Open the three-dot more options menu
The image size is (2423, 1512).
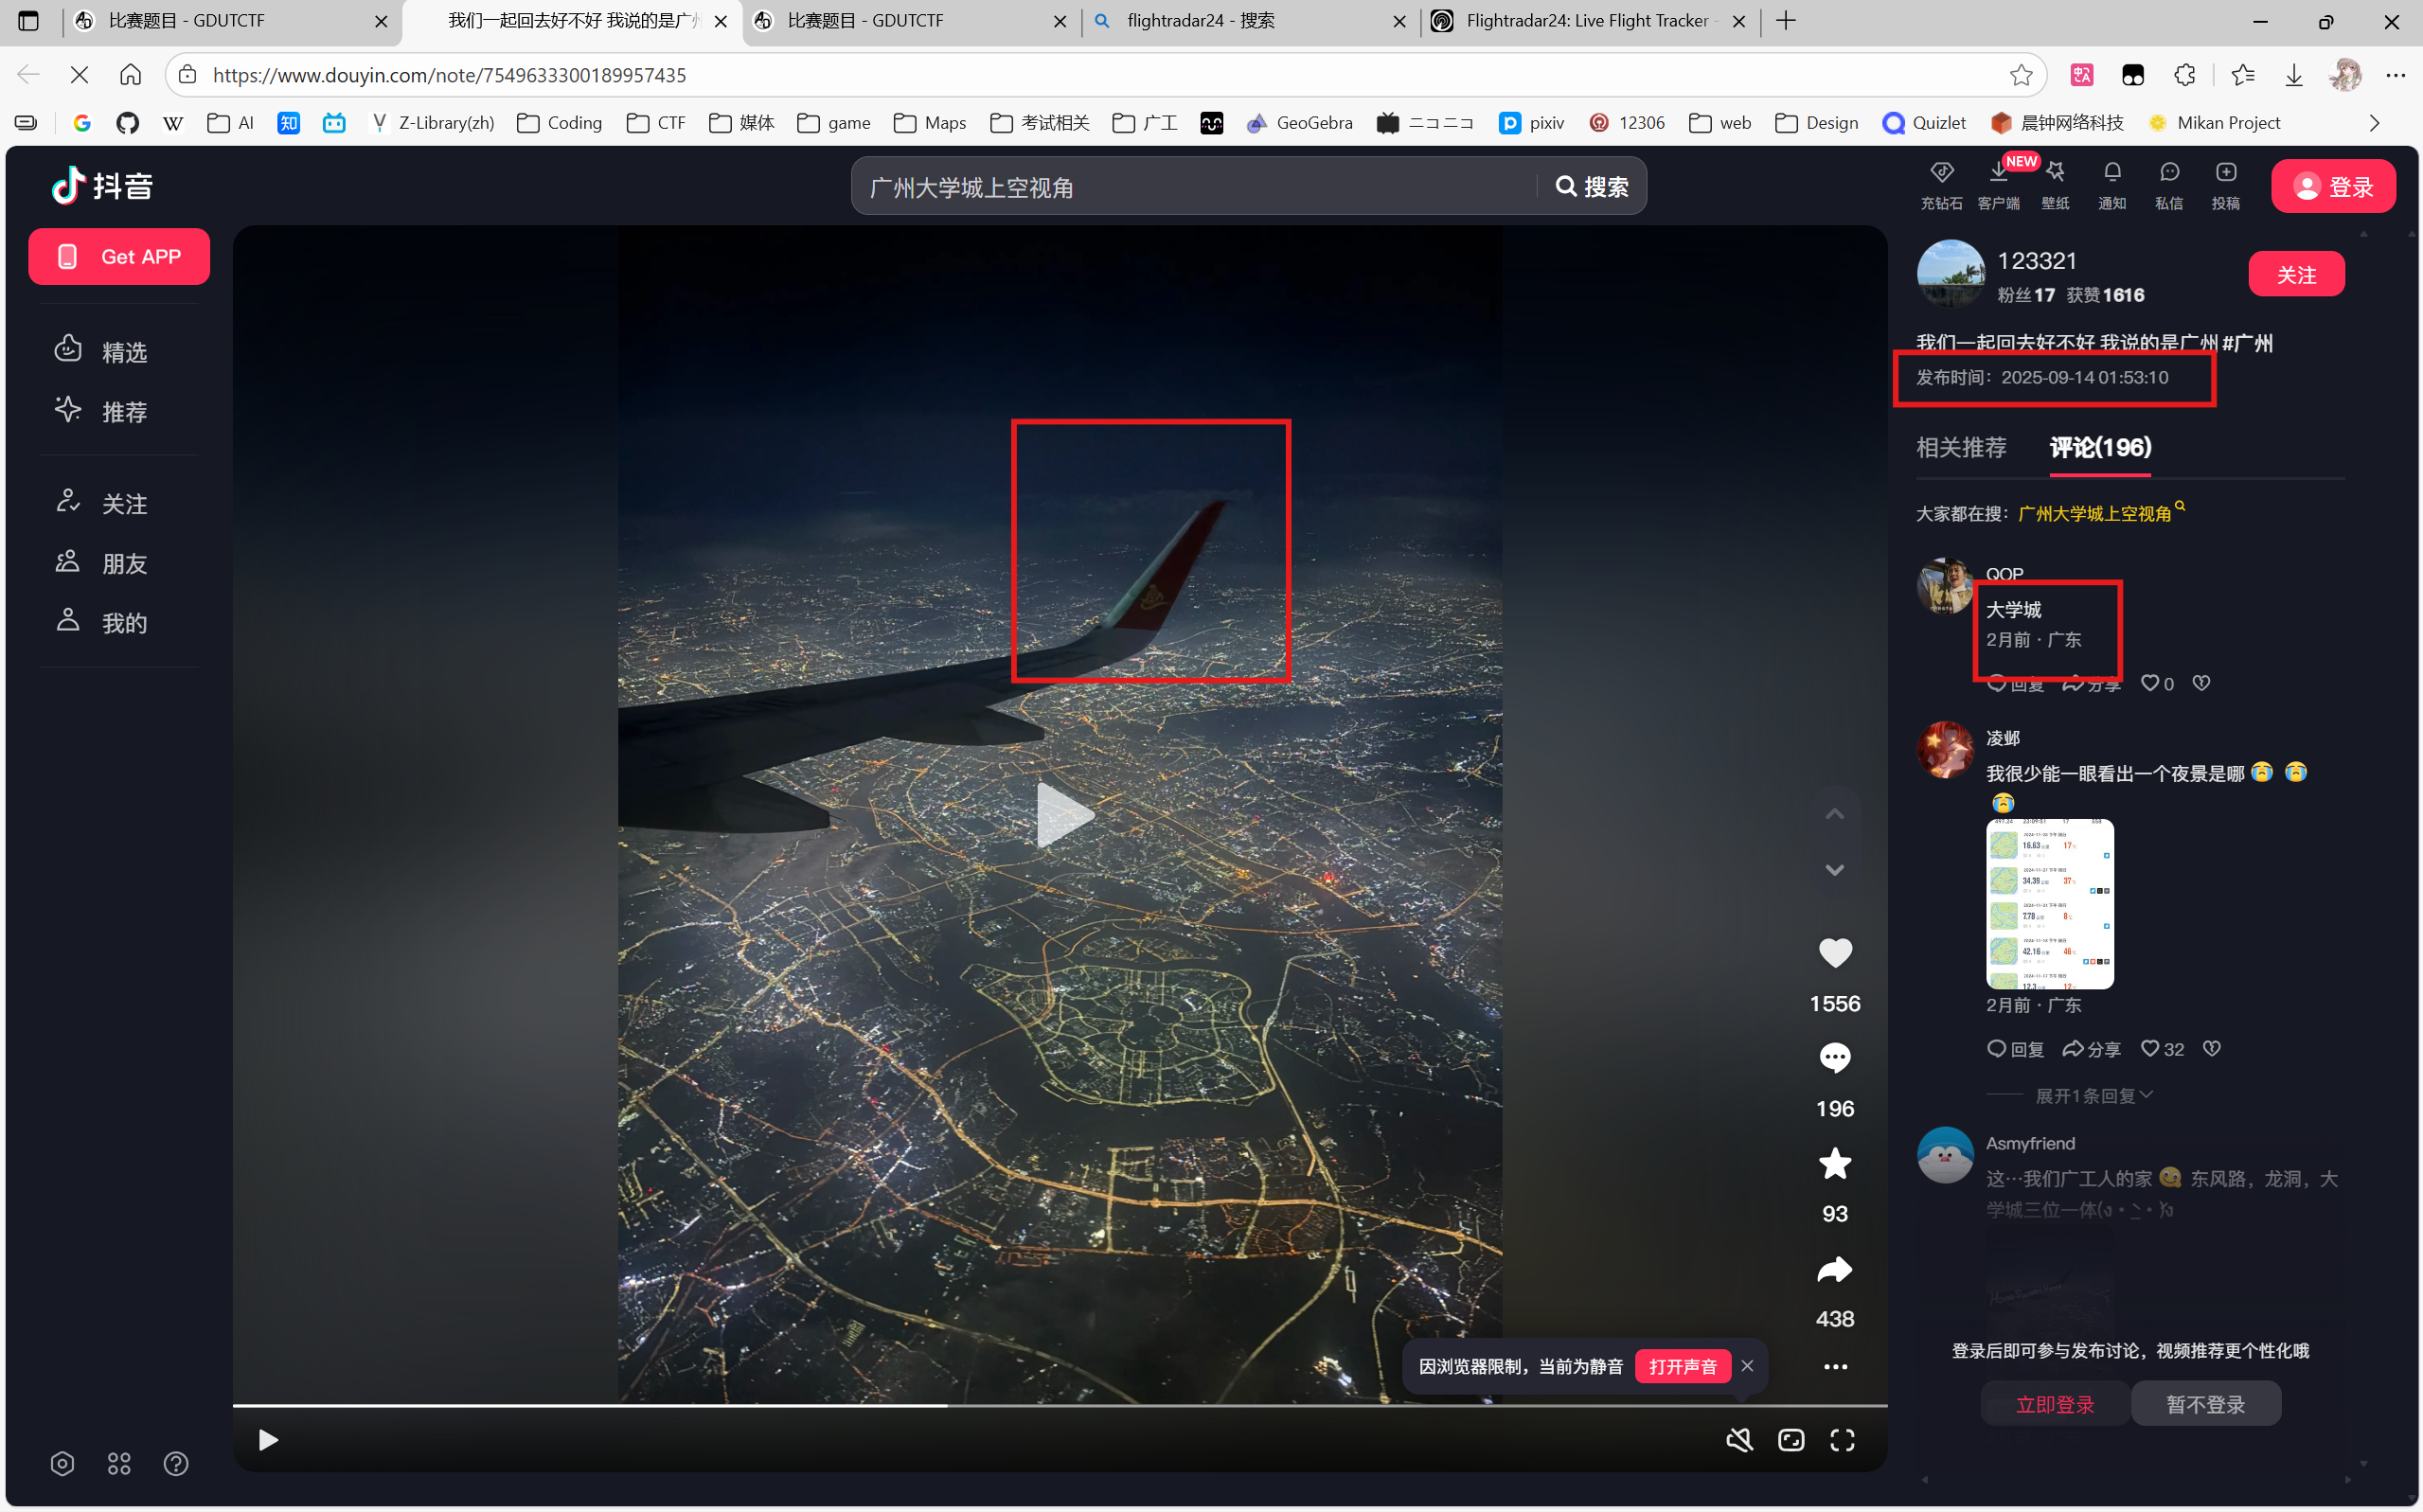1834,1367
